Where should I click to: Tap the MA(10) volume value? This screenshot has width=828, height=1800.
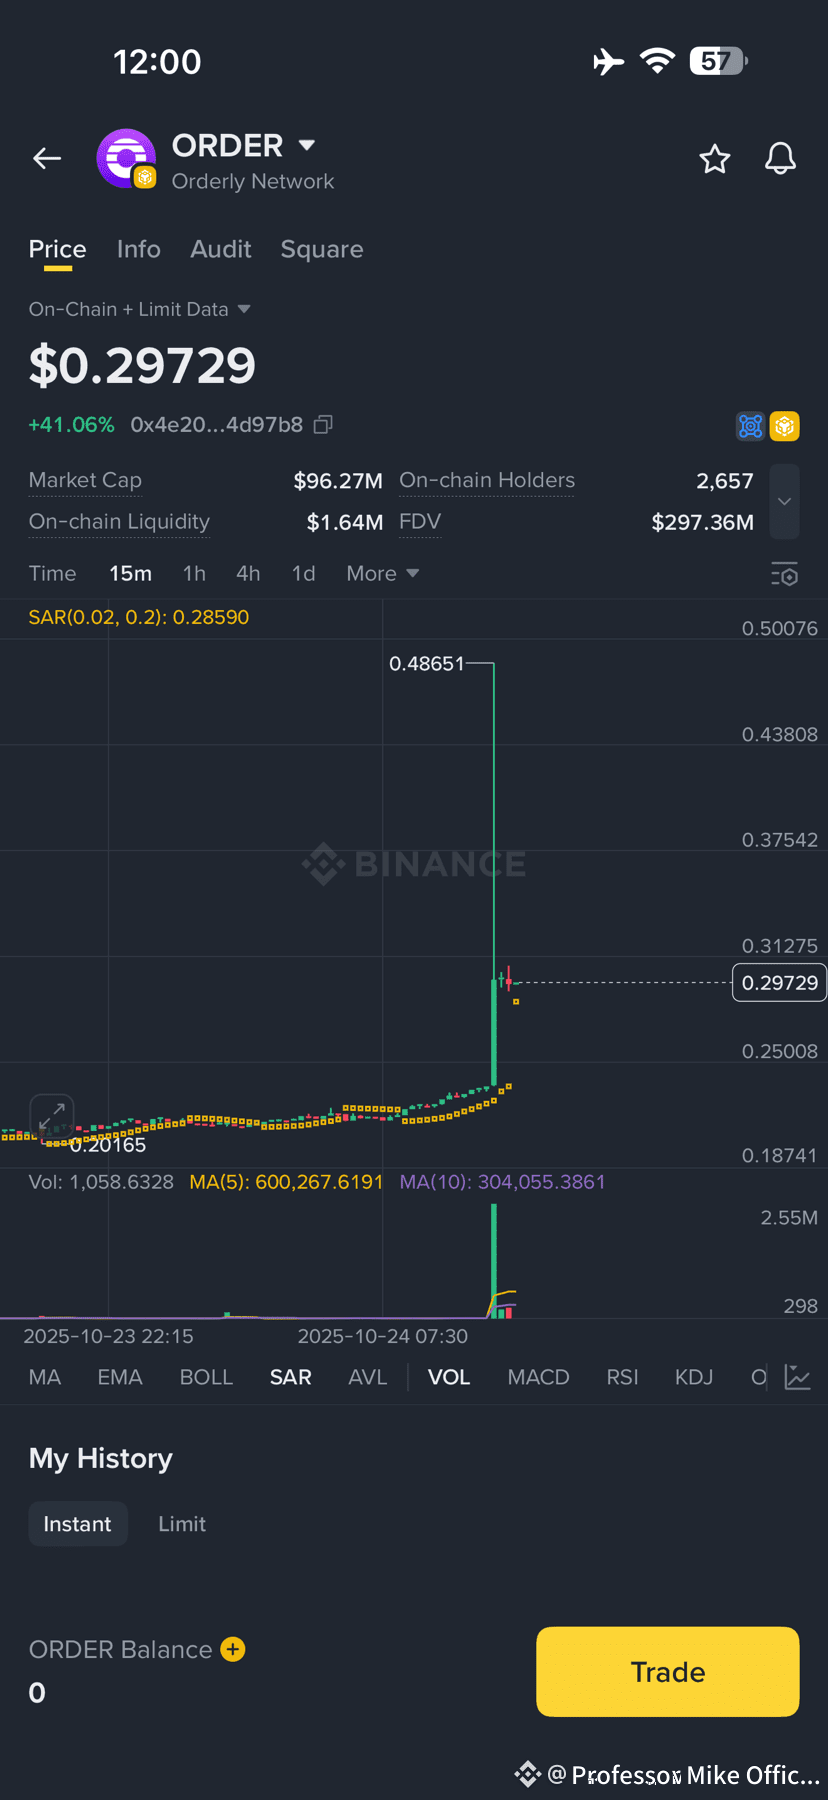(x=503, y=1182)
